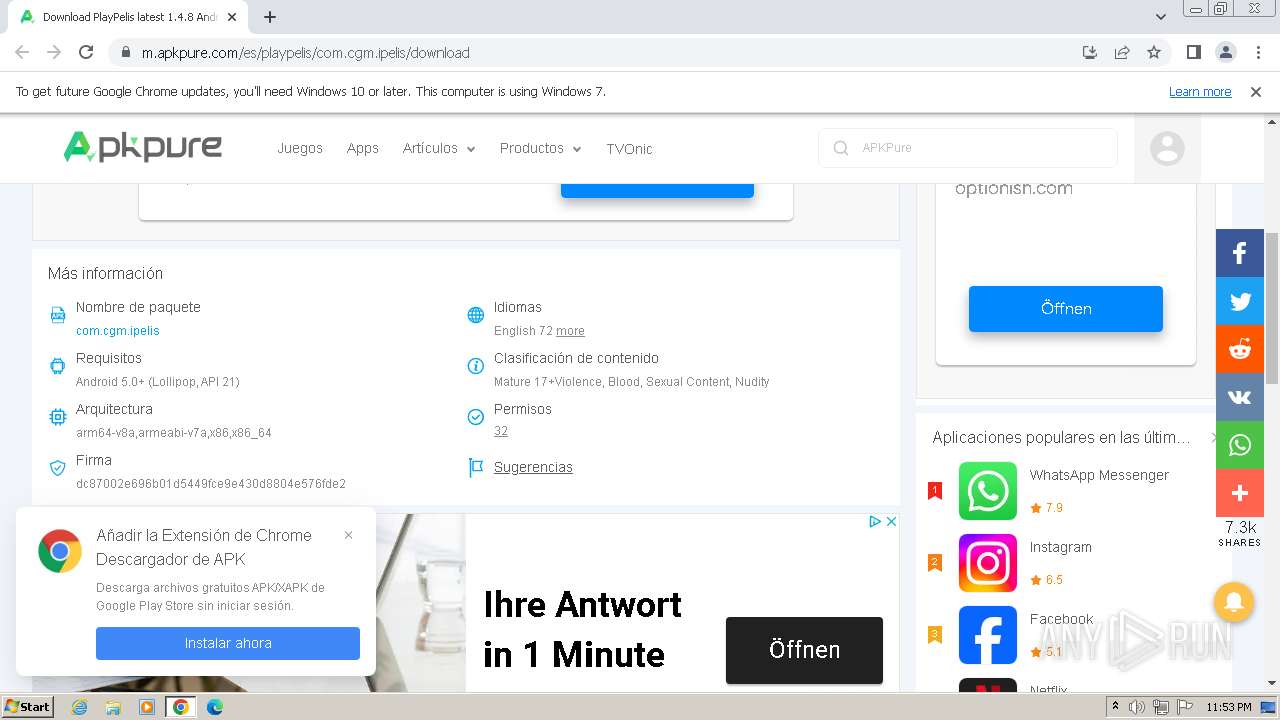This screenshot has width=1280, height=720.
Task: Share on VK via sidebar
Action: [1240, 397]
